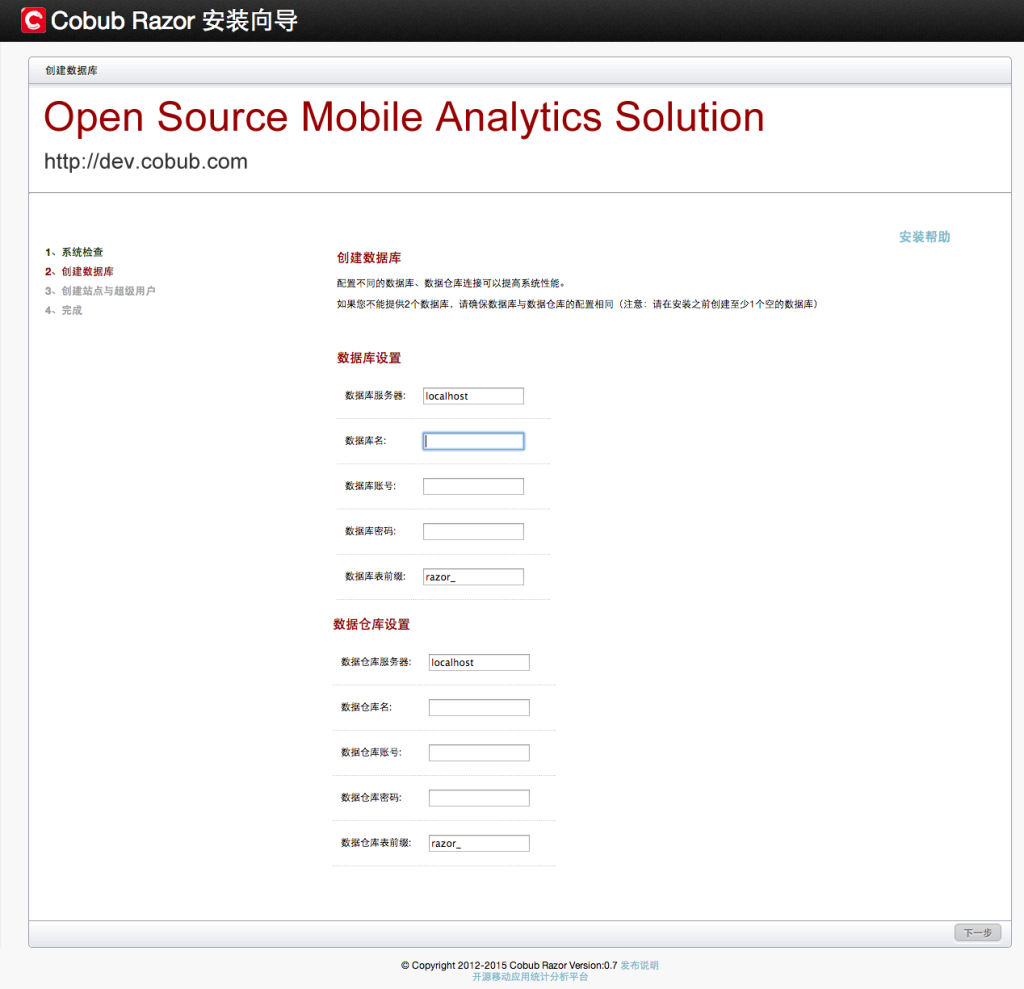Select the 数据库账号 input field
Image resolution: width=1024 pixels, height=989 pixels.
click(x=473, y=486)
